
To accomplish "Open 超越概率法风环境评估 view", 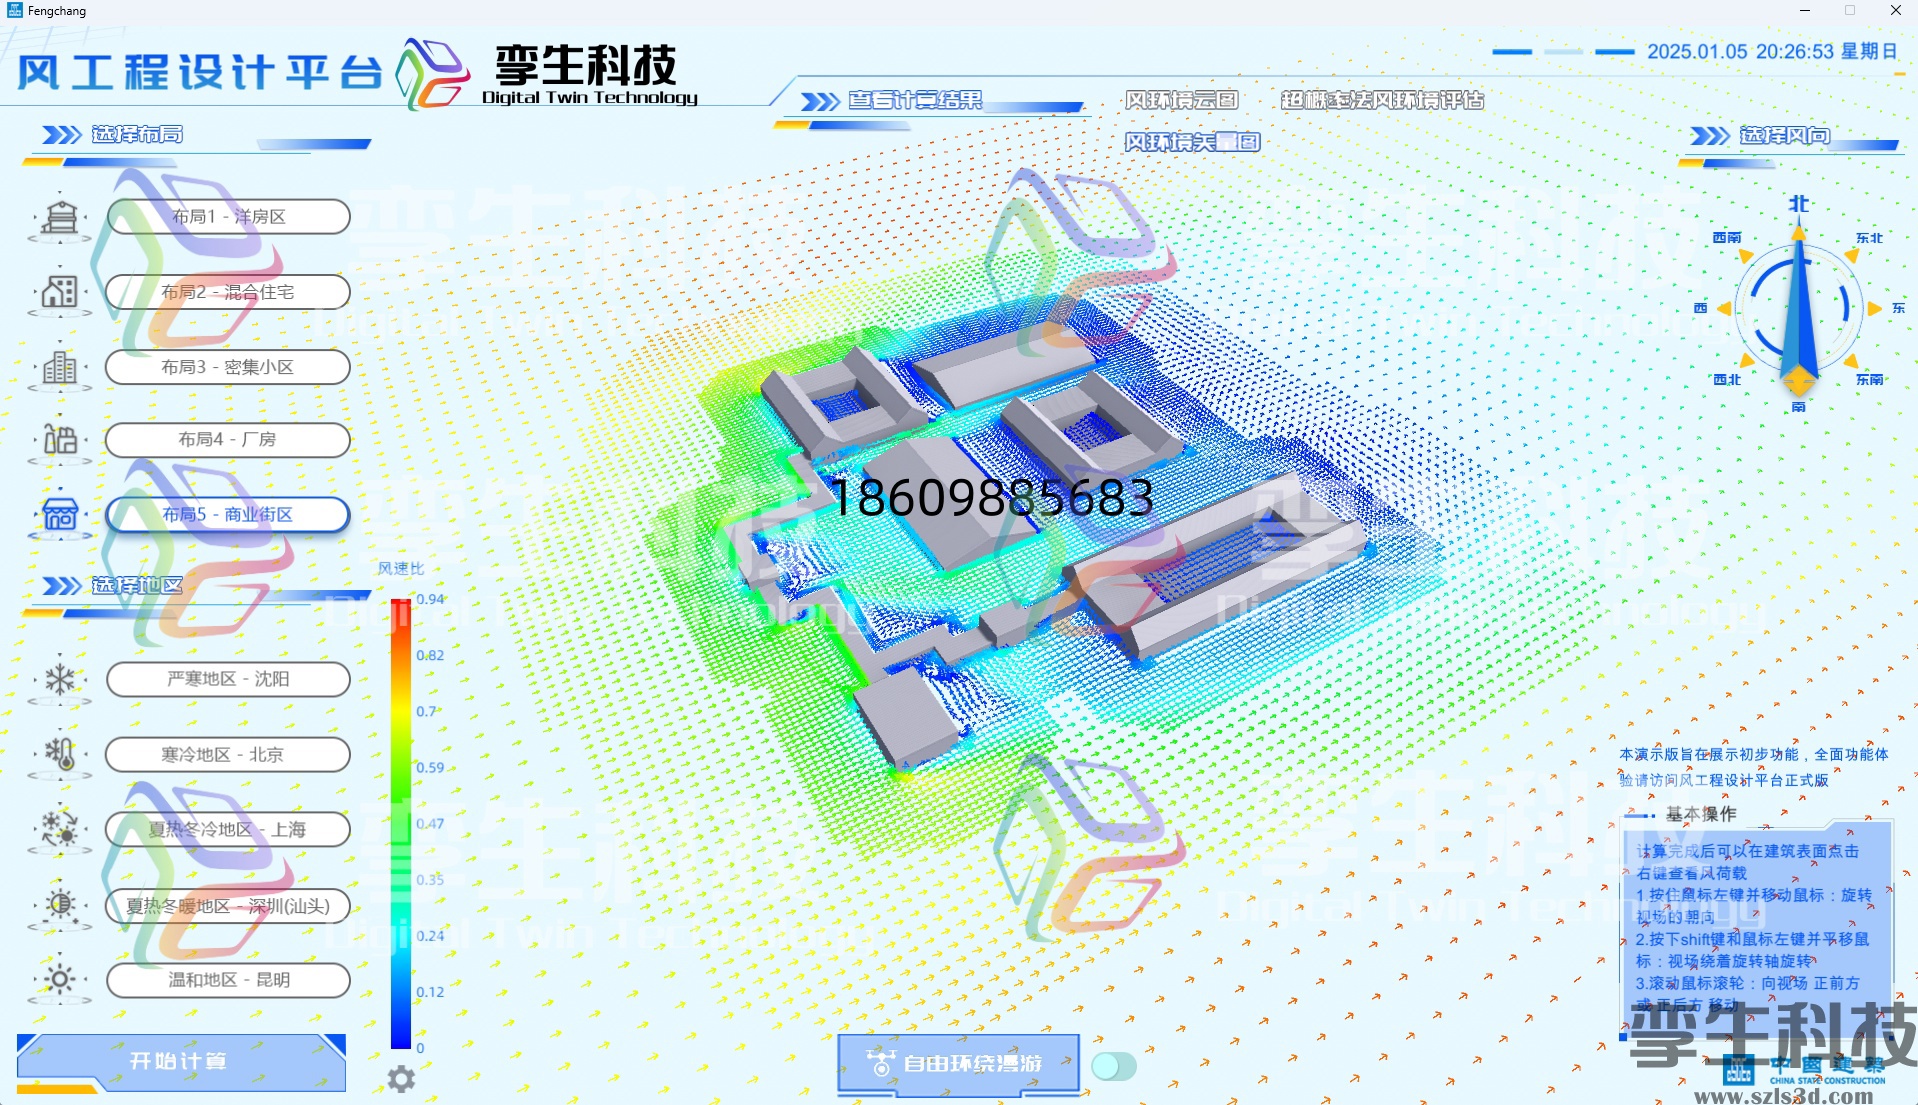I will (1382, 100).
